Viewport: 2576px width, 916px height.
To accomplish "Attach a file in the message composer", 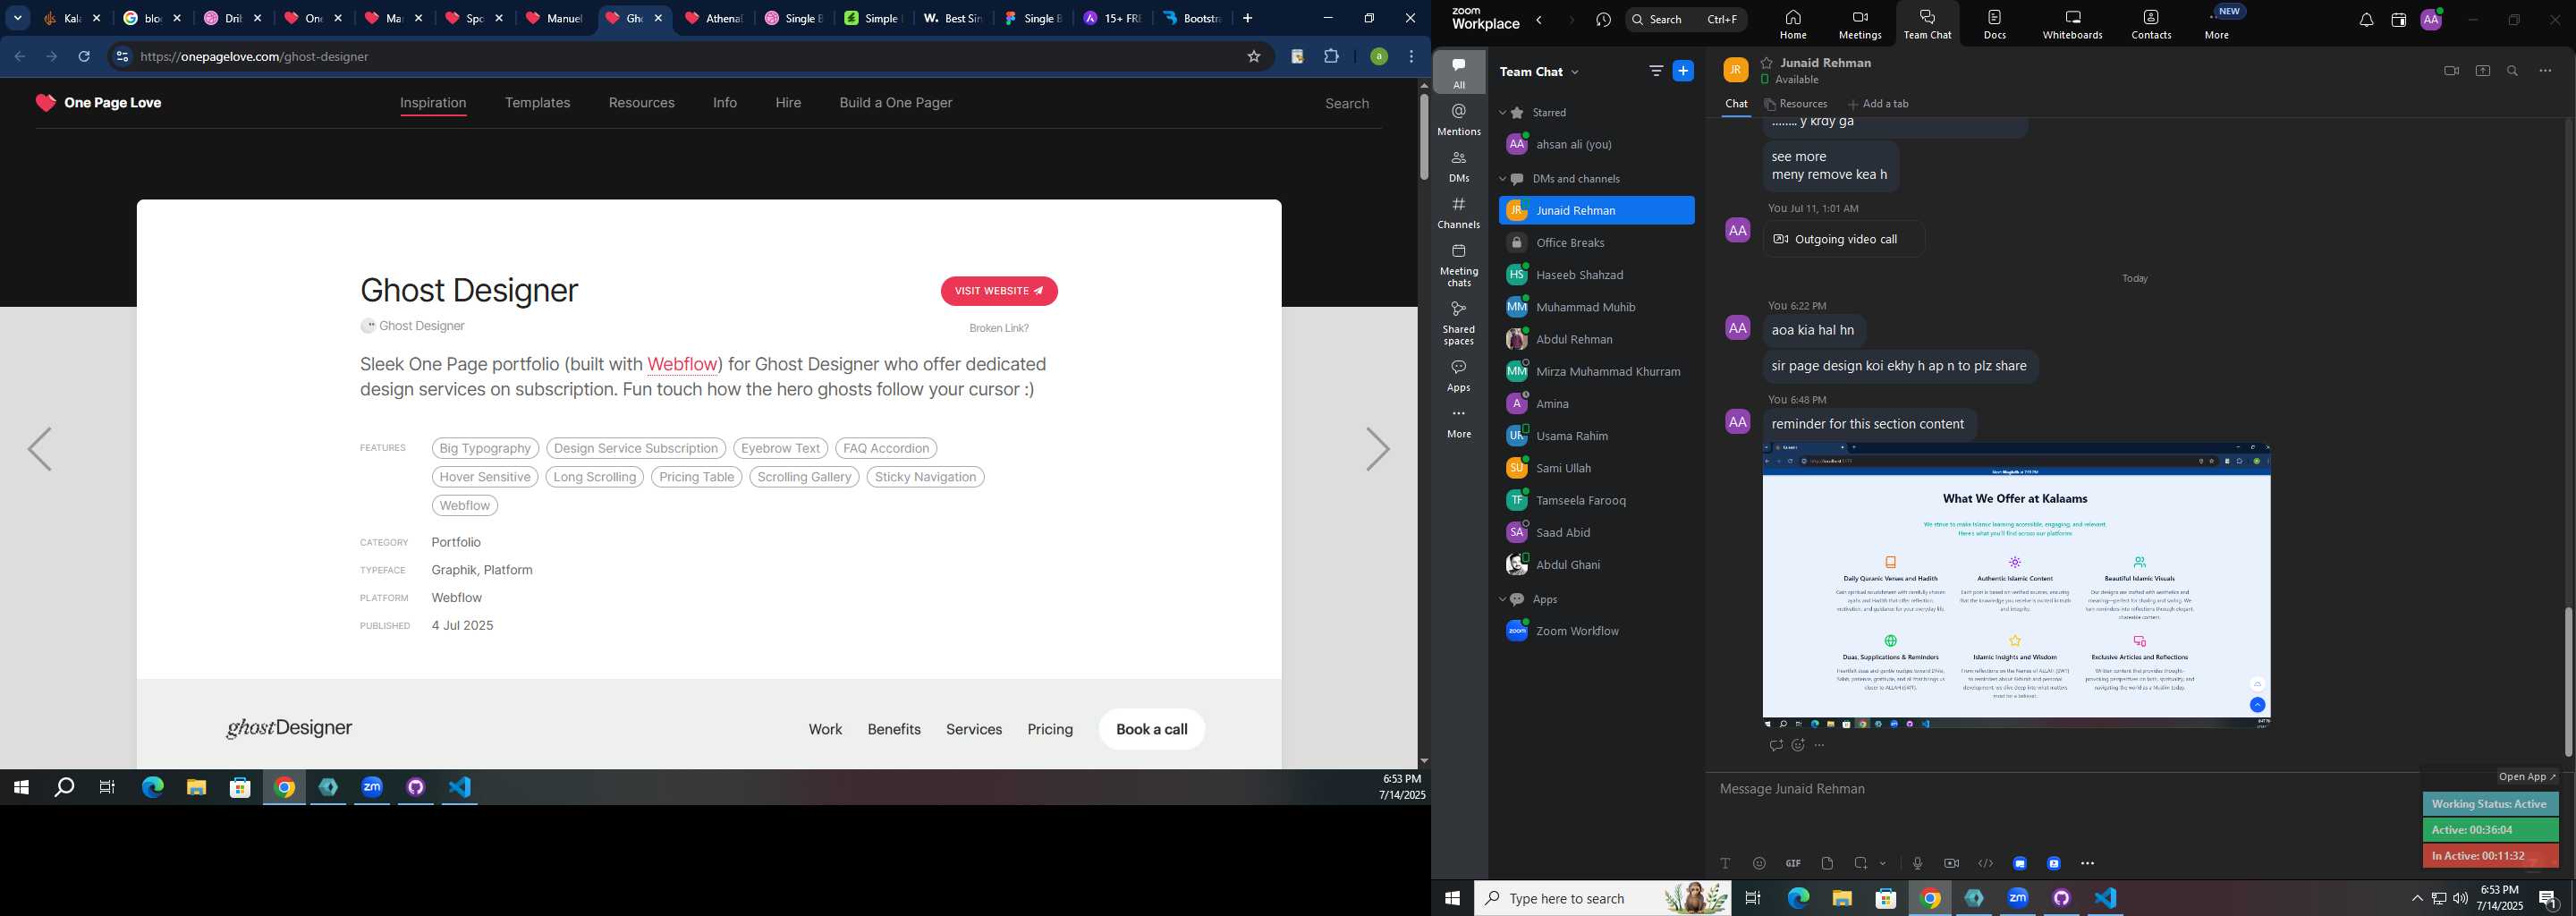I will point(1827,863).
